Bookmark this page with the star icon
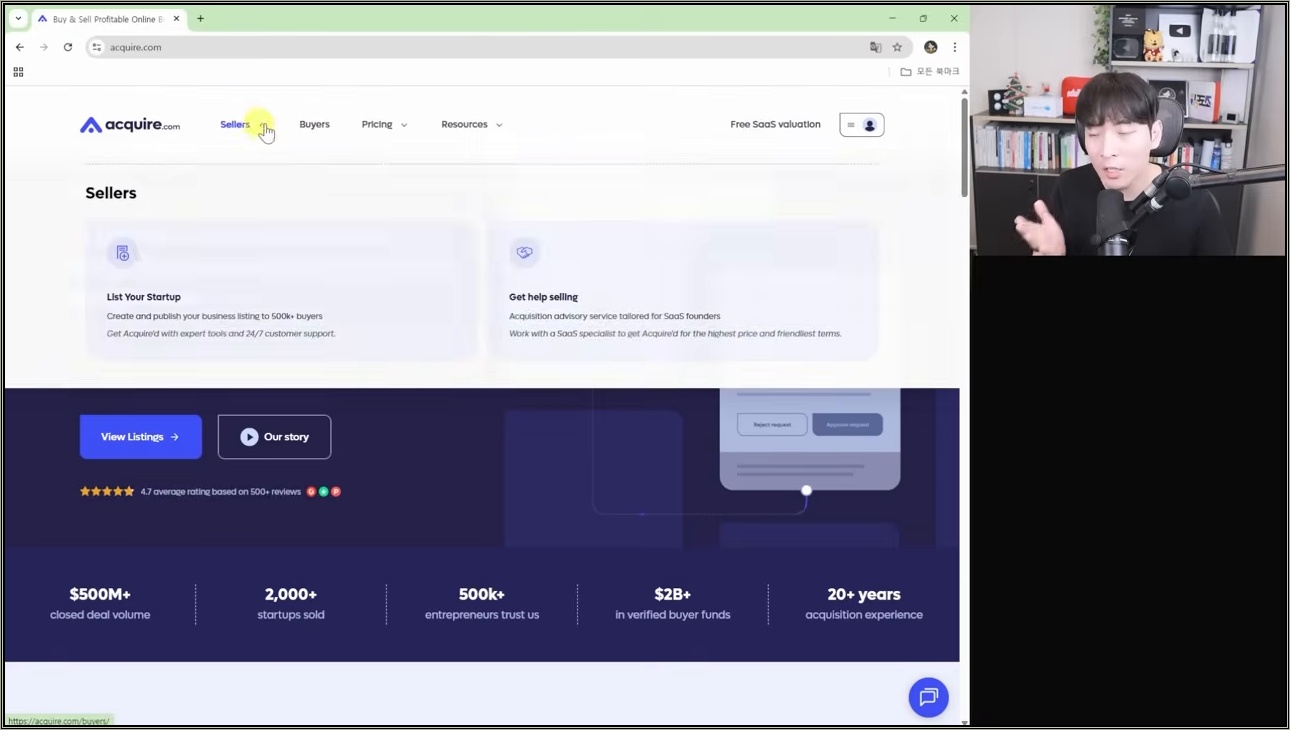 coord(897,47)
